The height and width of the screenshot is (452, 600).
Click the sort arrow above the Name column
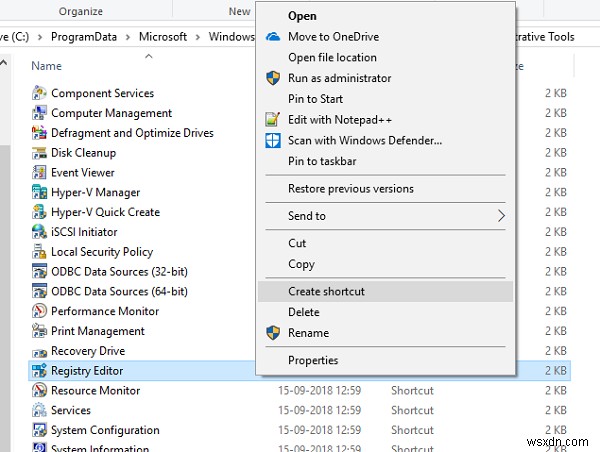pos(149,57)
